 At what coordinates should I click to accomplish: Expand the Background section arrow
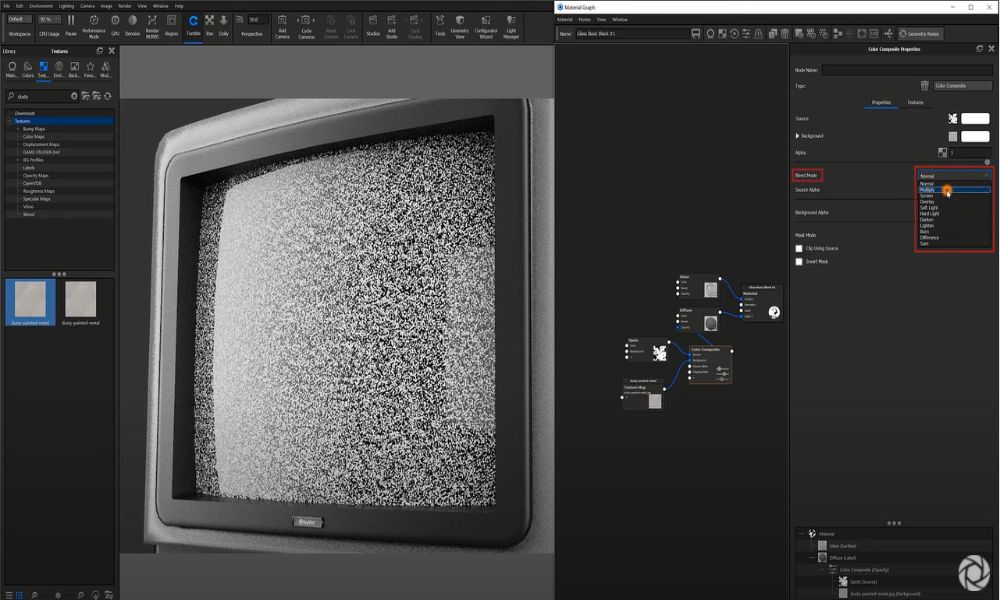click(x=798, y=136)
